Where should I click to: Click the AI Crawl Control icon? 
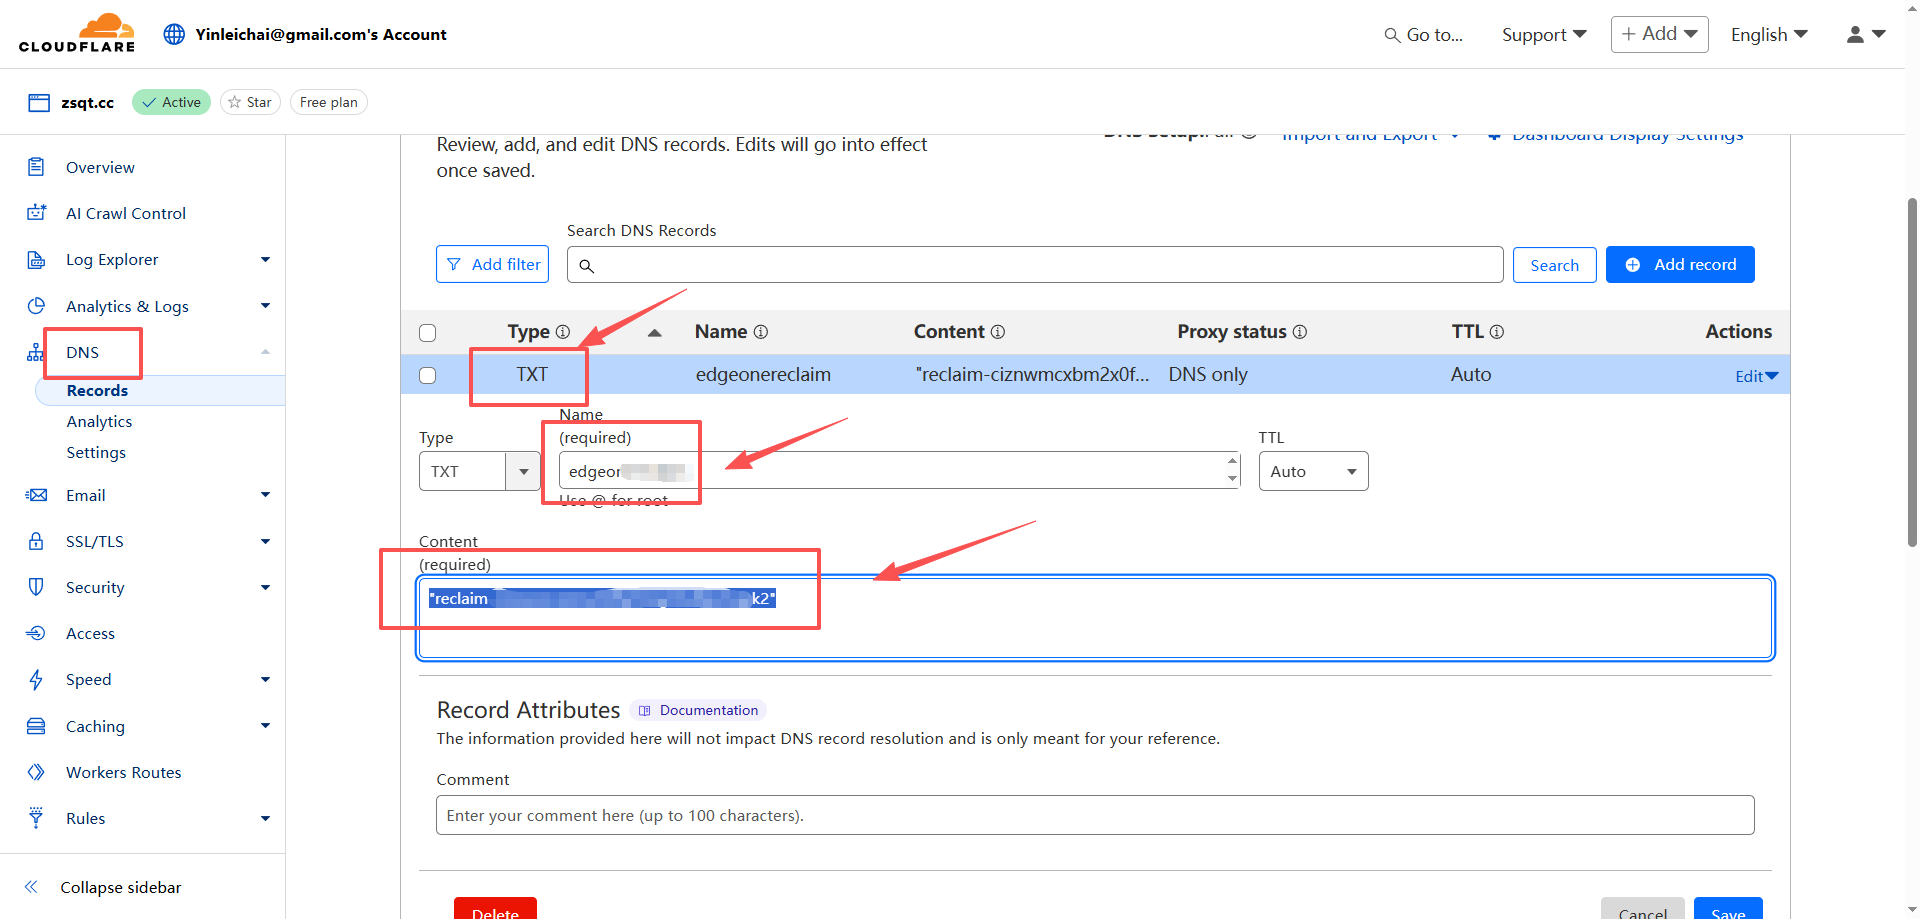pos(36,213)
